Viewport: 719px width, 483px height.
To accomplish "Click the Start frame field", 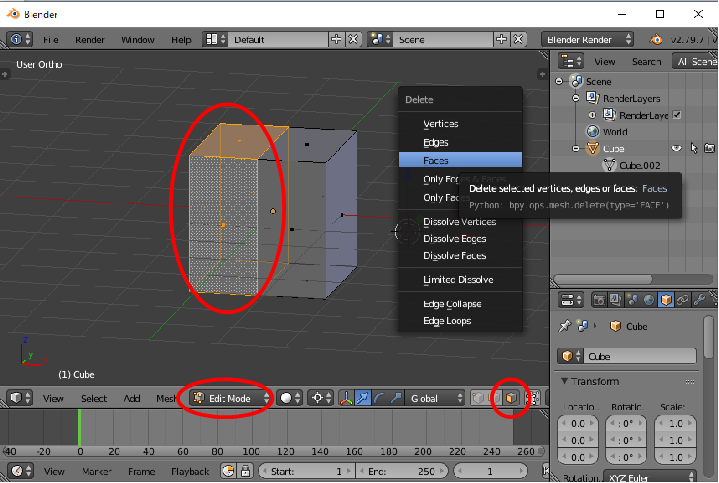I will point(307,471).
